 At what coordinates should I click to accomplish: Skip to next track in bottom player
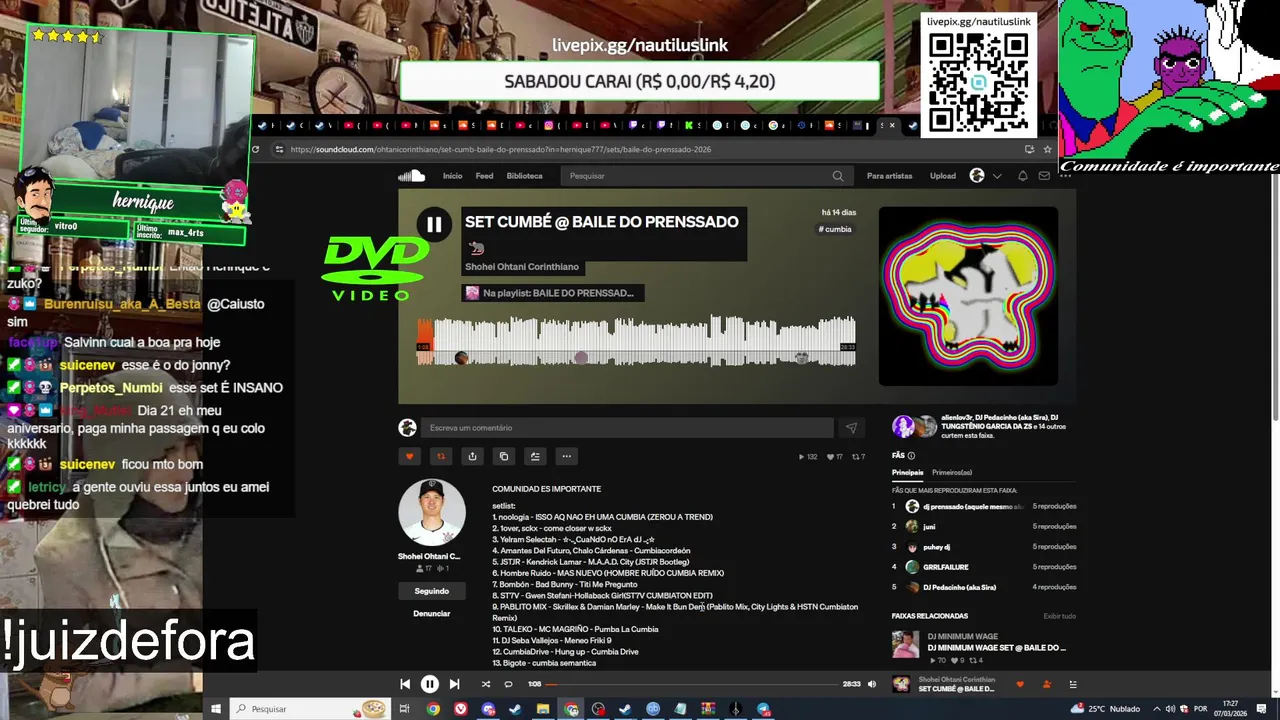[x=454, y=684]
